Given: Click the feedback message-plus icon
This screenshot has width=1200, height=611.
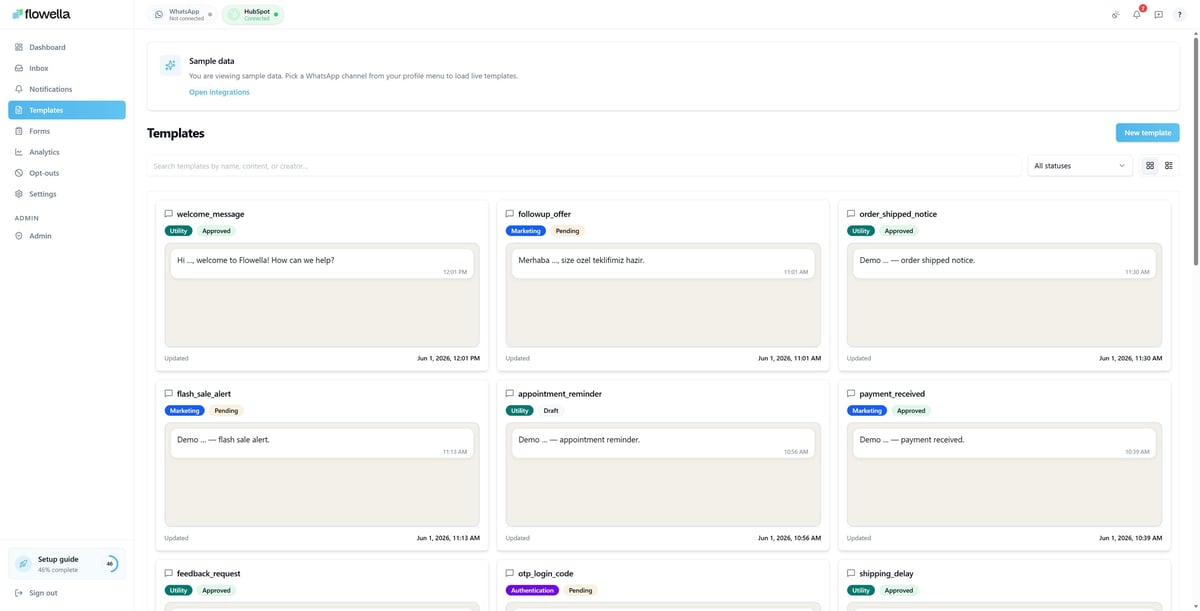Looking at the screenshot, I should click(1158, 15).
